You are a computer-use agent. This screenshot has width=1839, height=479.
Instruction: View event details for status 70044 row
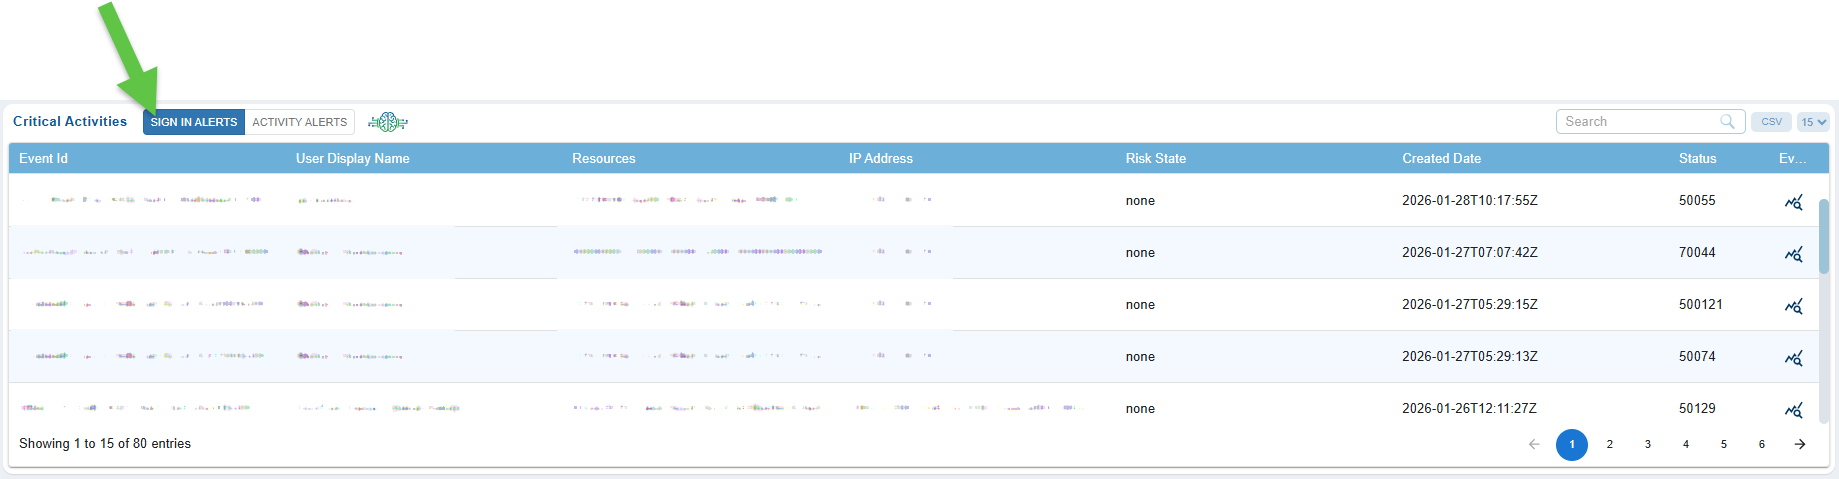point(1793,254)
